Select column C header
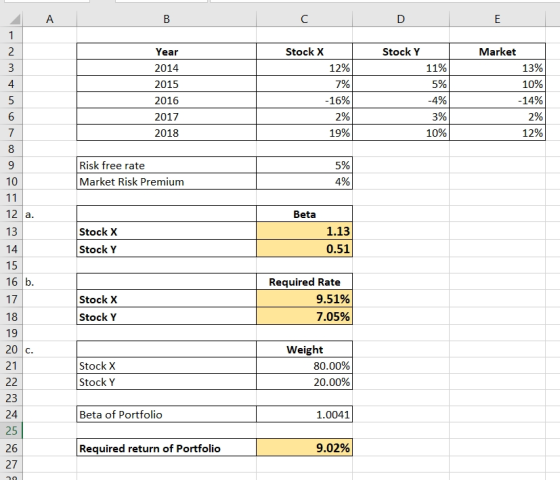Screen dimensions: 560x480 click(x=304, y=19)
